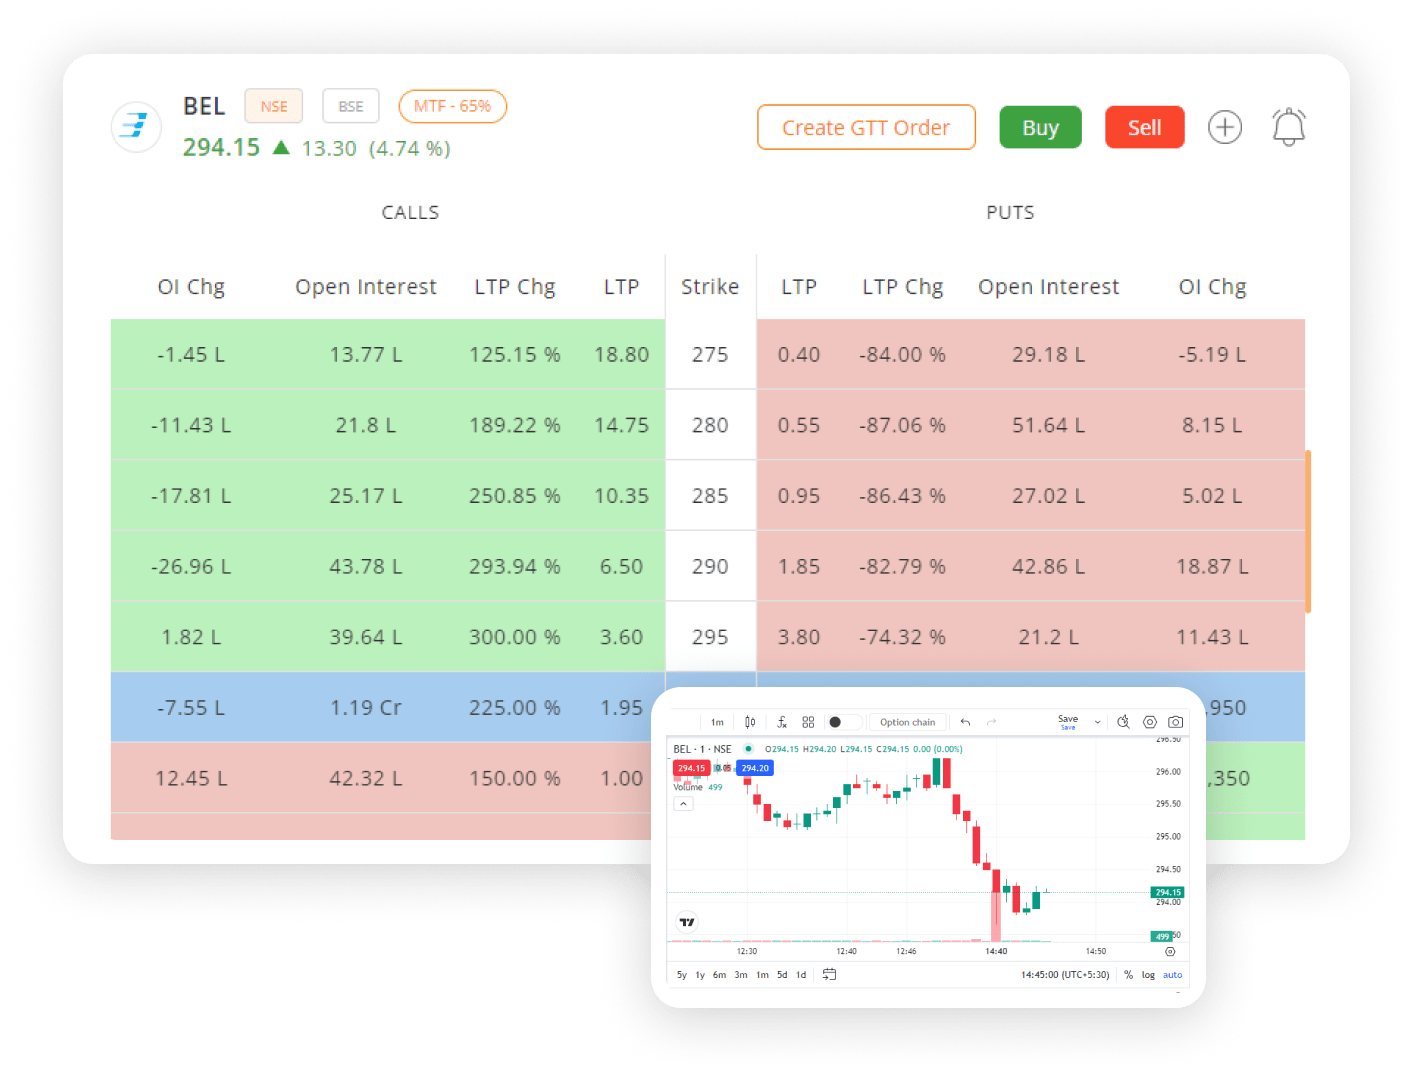Open the chart layout grid selector

coord(808,722)
